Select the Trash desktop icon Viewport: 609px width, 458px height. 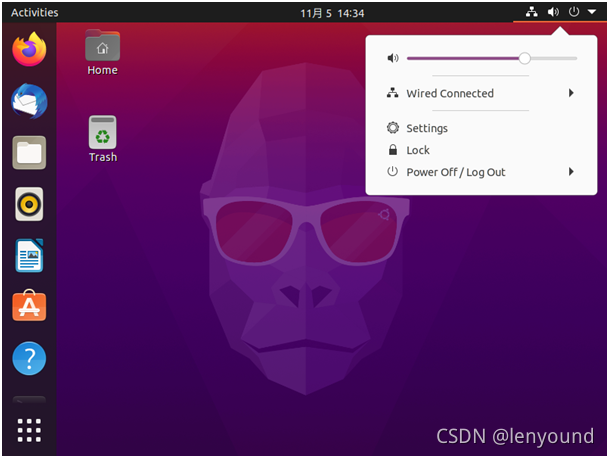click(103, 139)
